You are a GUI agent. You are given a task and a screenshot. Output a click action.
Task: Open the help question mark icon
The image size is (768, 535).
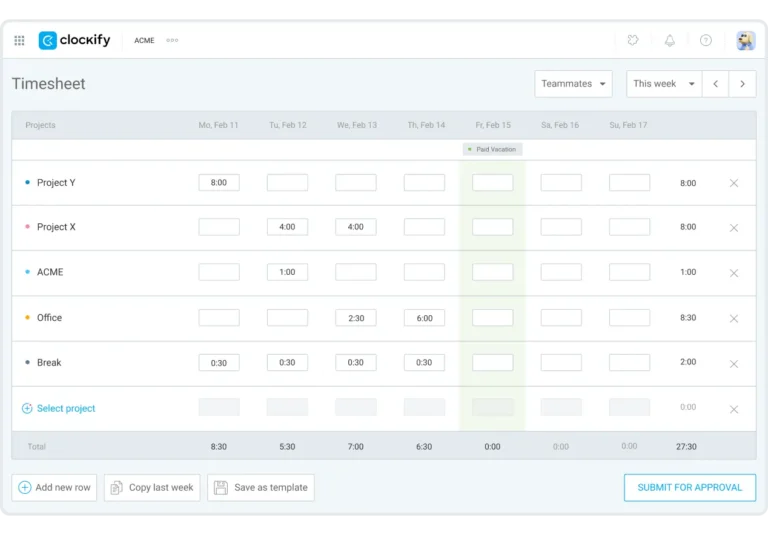click(x=706, y=40)
